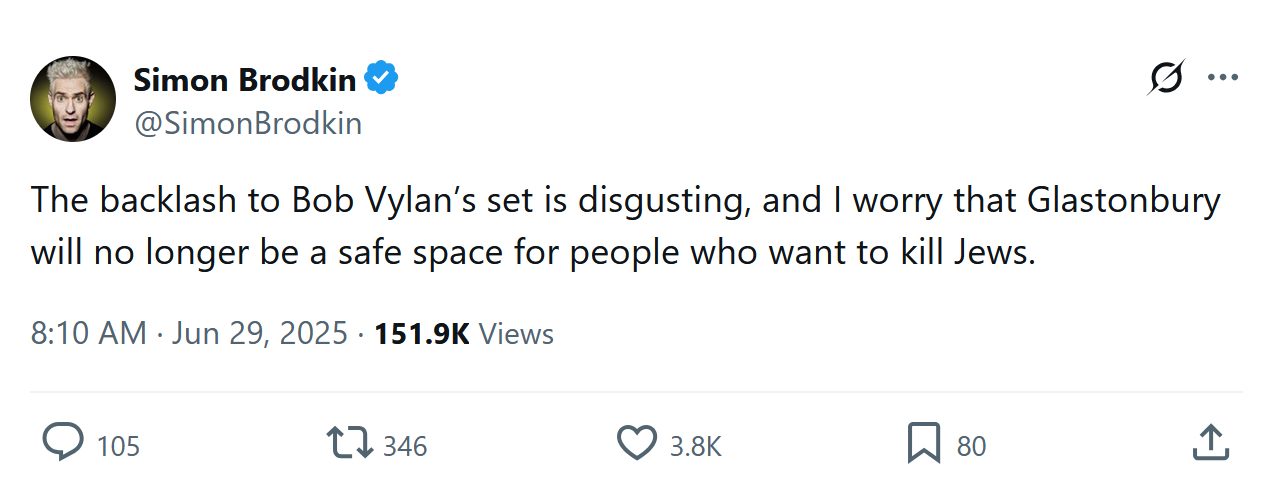Open the repost arrows menu
1274x489 pixels.
(x=350, y=444)
